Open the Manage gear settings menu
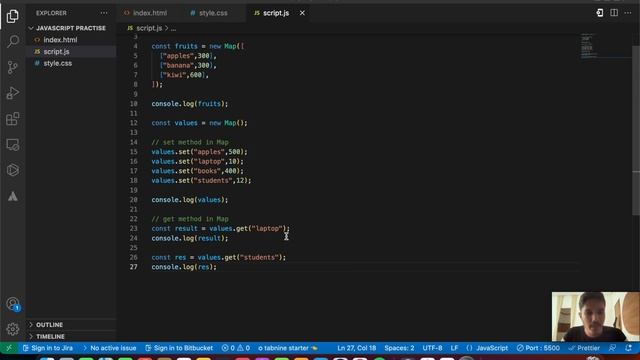Screen dimensions: 640x360 point(13,329)
